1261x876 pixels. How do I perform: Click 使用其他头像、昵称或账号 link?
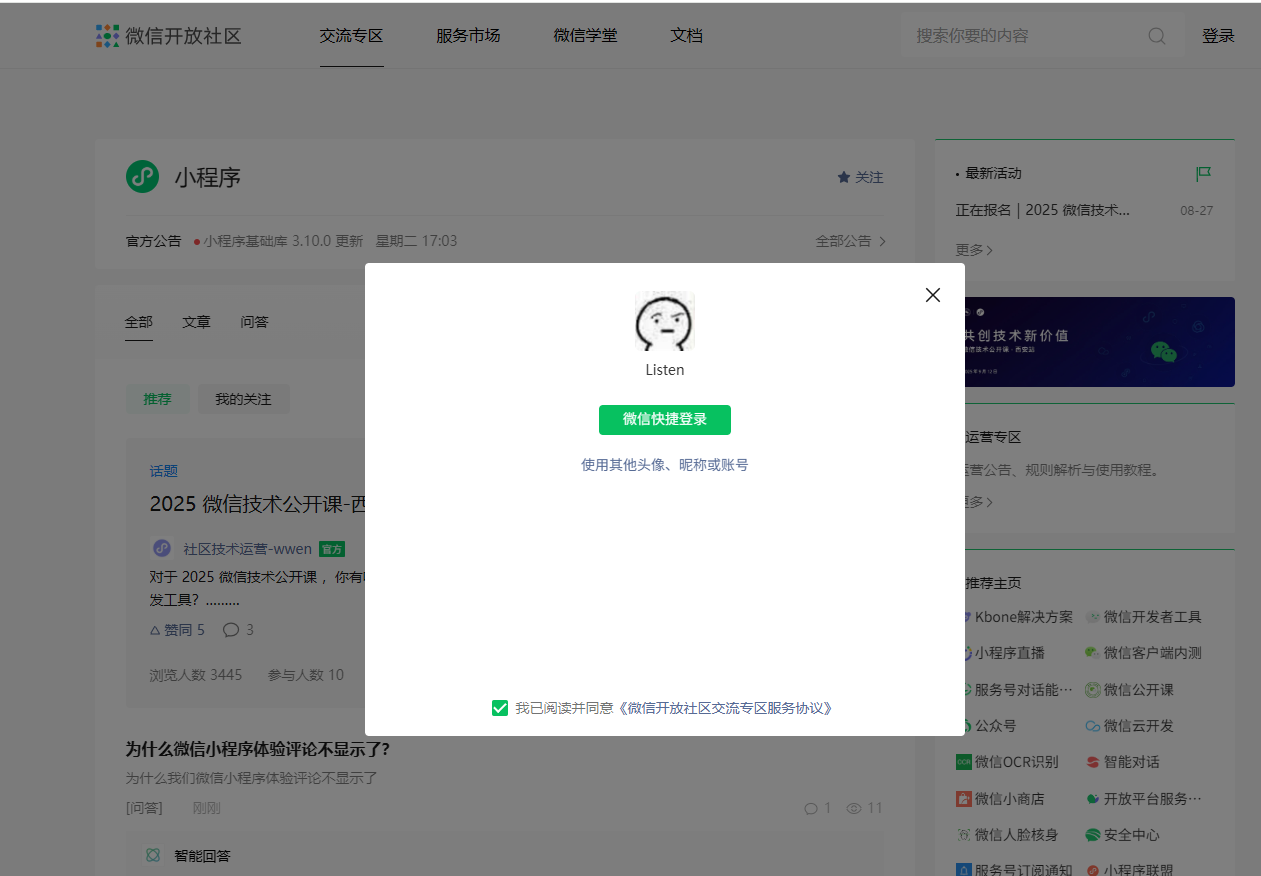[x=665, y=465]
